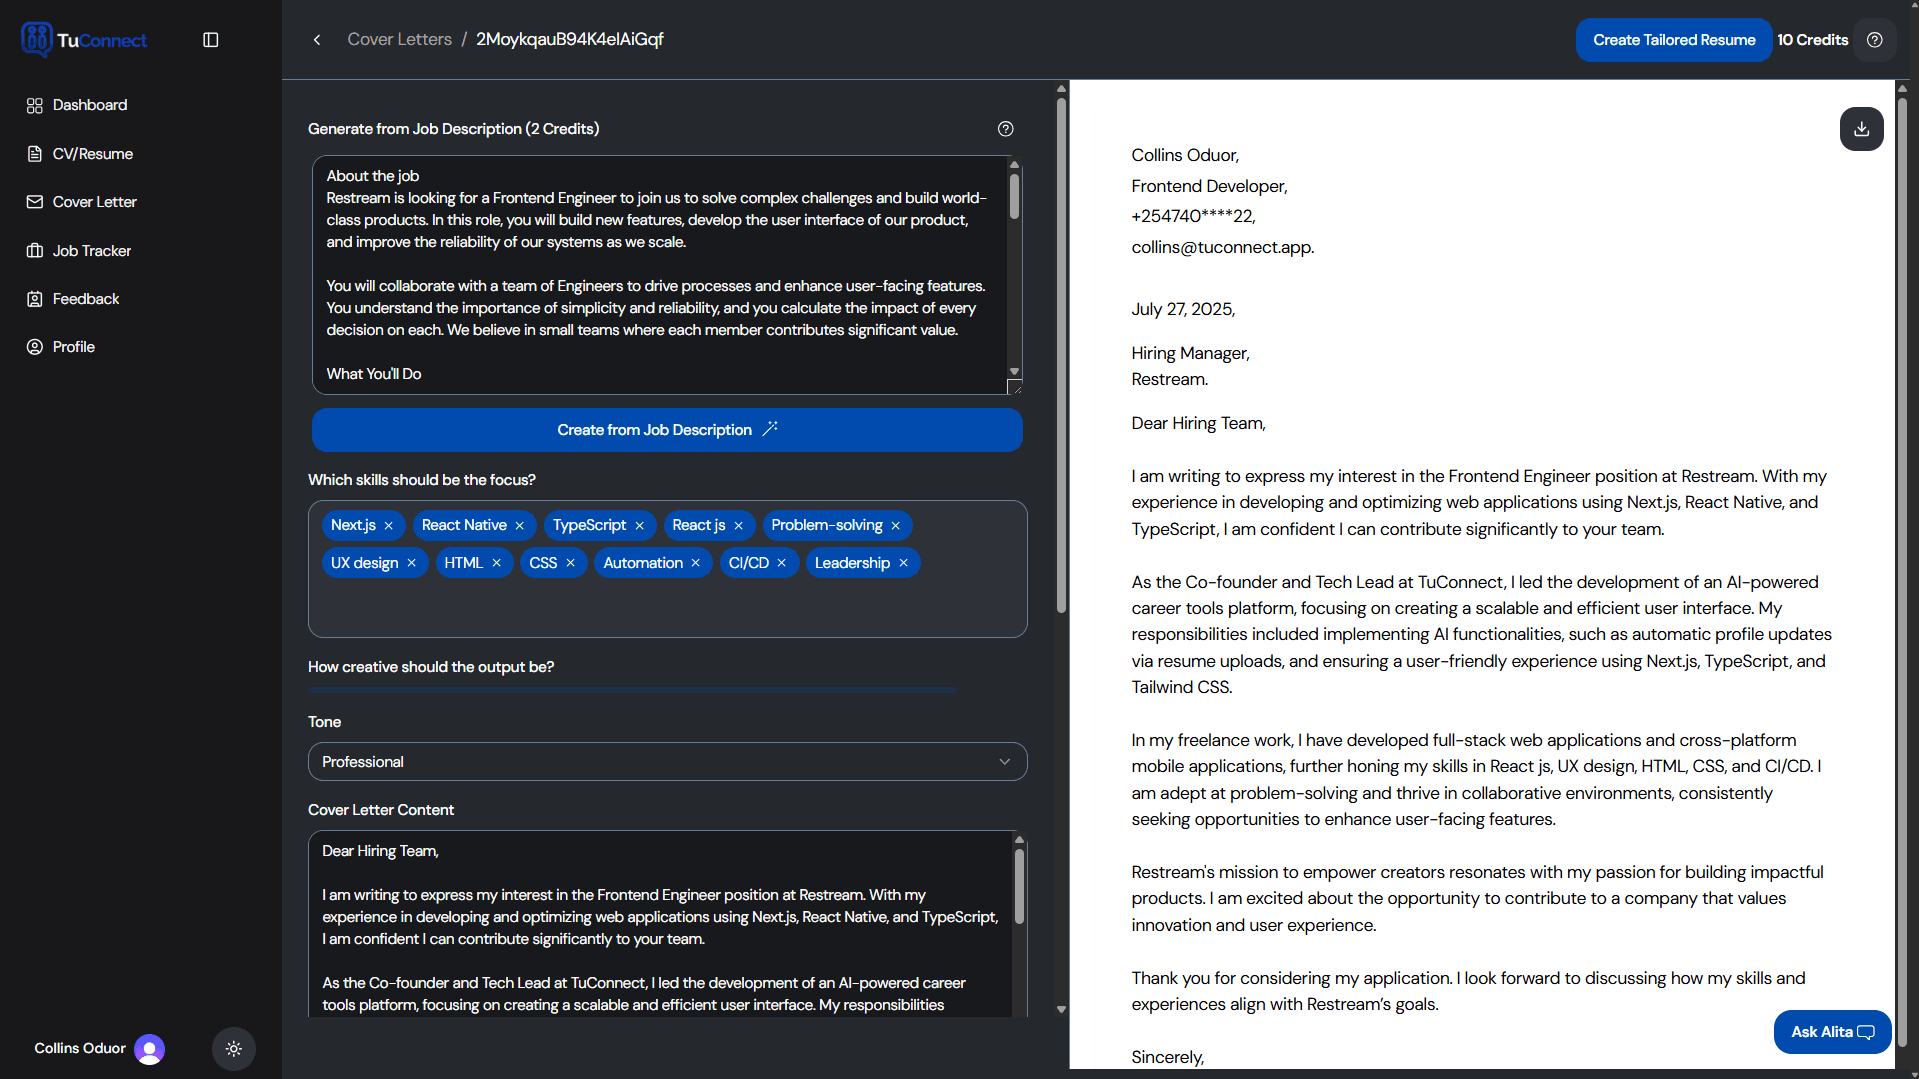The image size is (1919, 1079).
Task: Click the Create Tailored Resume button
Action: [x=1673, y=40]
